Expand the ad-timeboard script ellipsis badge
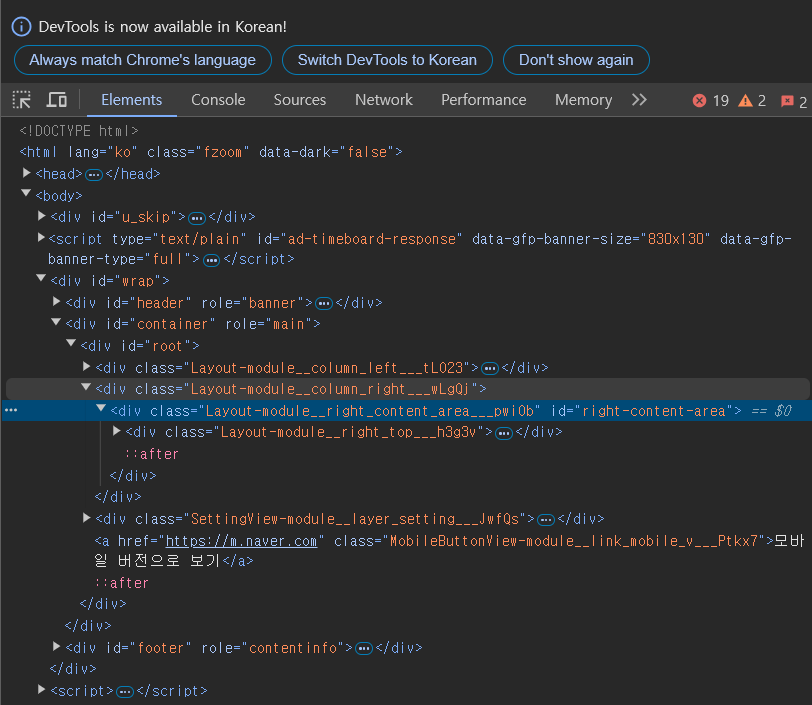The image size is (812, 705). [x=211, y=260]
